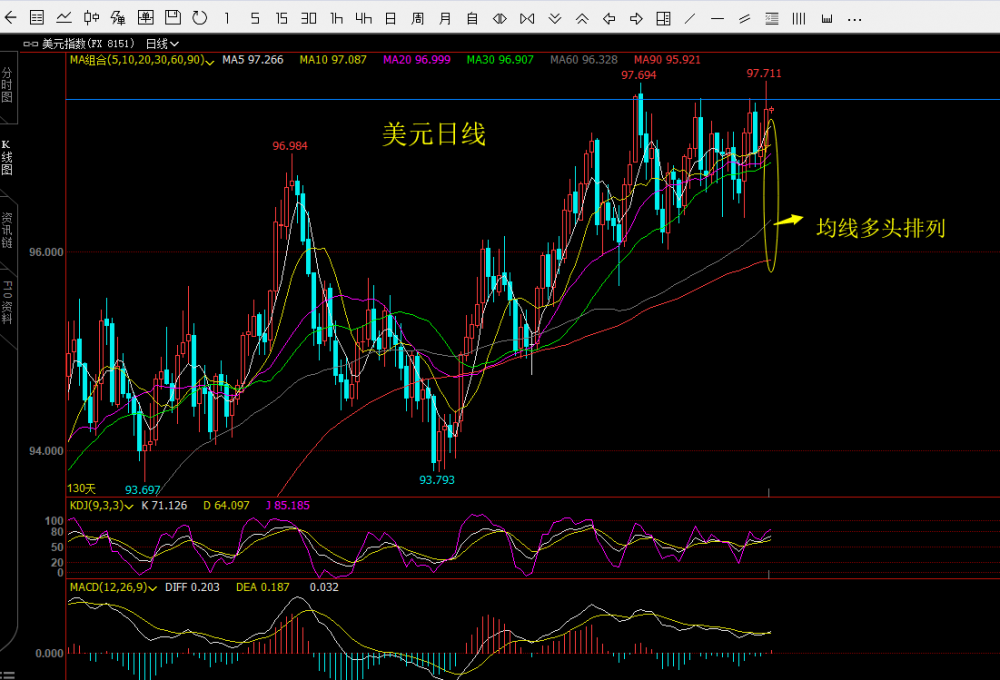The image size is (1000, 680).
Task: Select the candlestick chart icon
Action: coord(91,18)
